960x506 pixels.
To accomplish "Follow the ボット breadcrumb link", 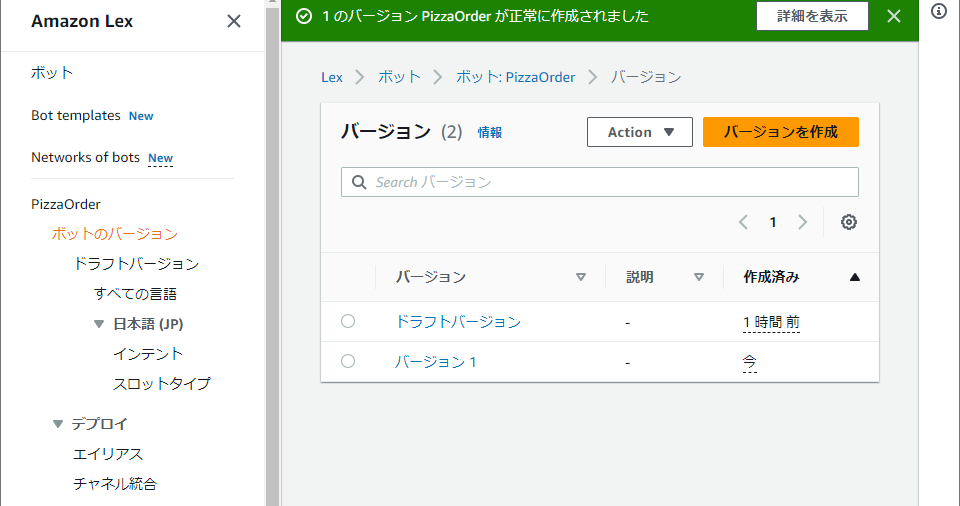I will pyautogui.click(x=399, y=77).
